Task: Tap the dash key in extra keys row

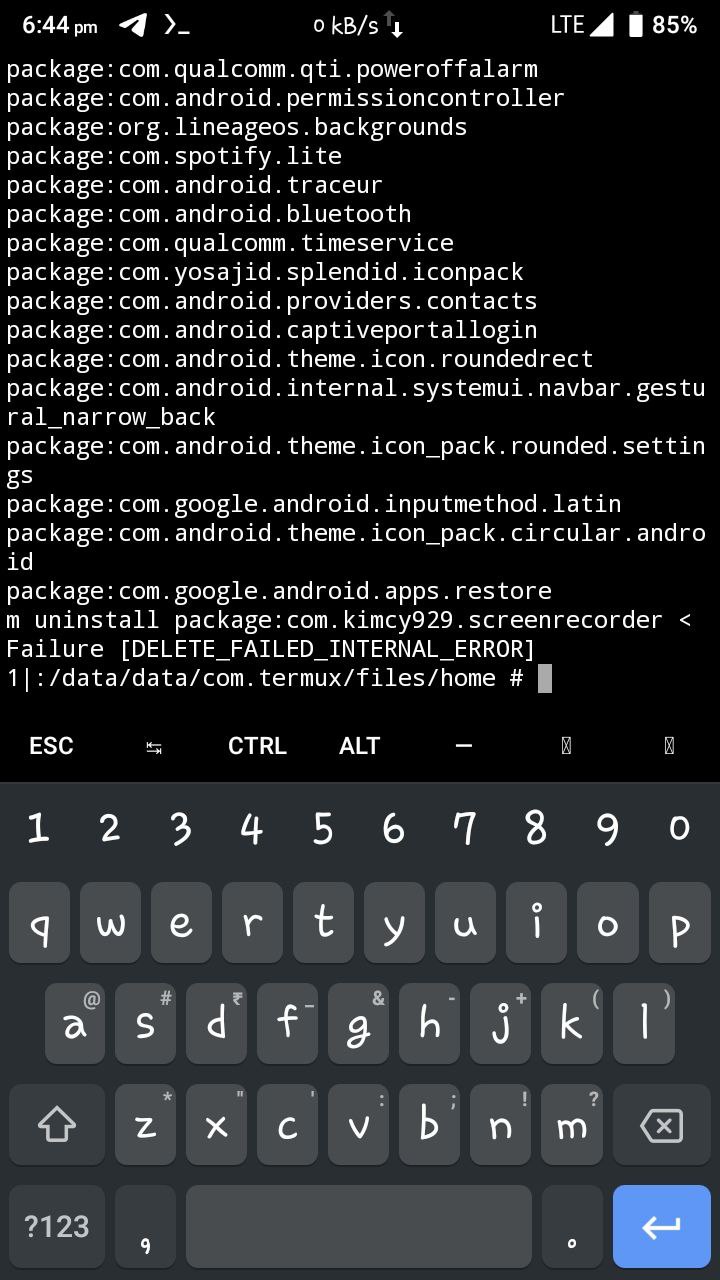Action: coord(463,746)
